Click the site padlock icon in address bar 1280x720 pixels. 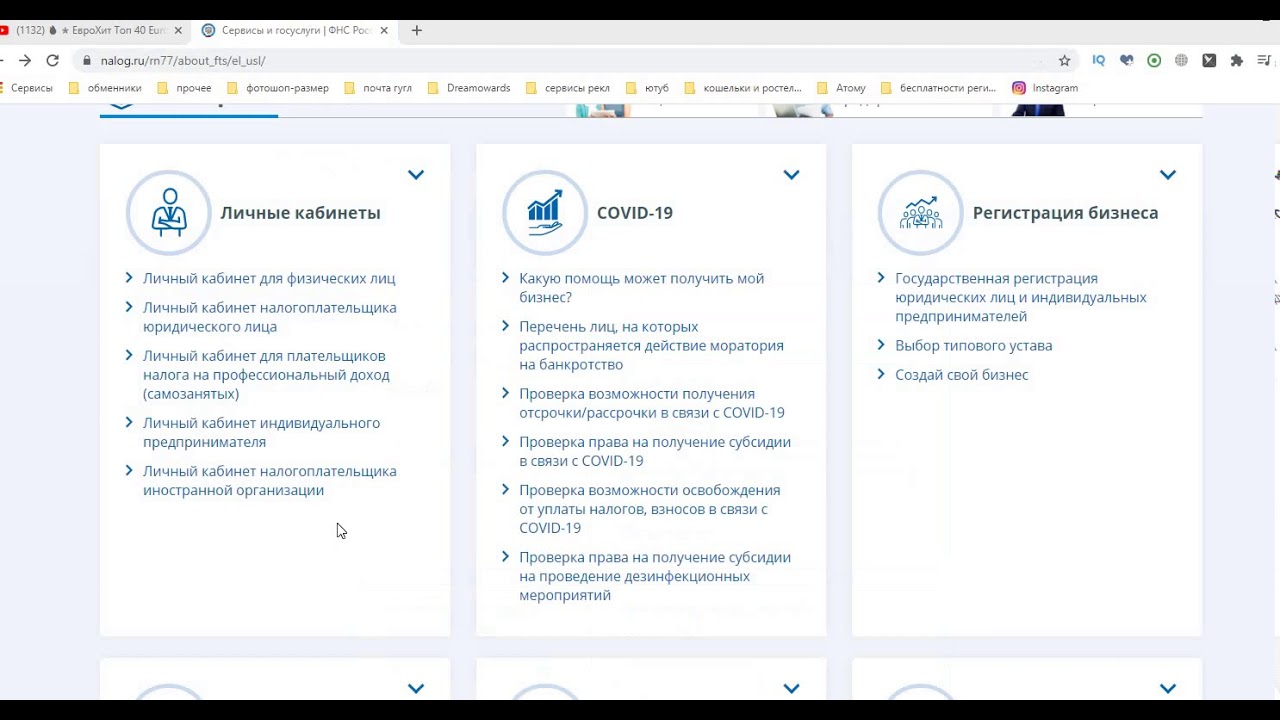pos(87,60)
